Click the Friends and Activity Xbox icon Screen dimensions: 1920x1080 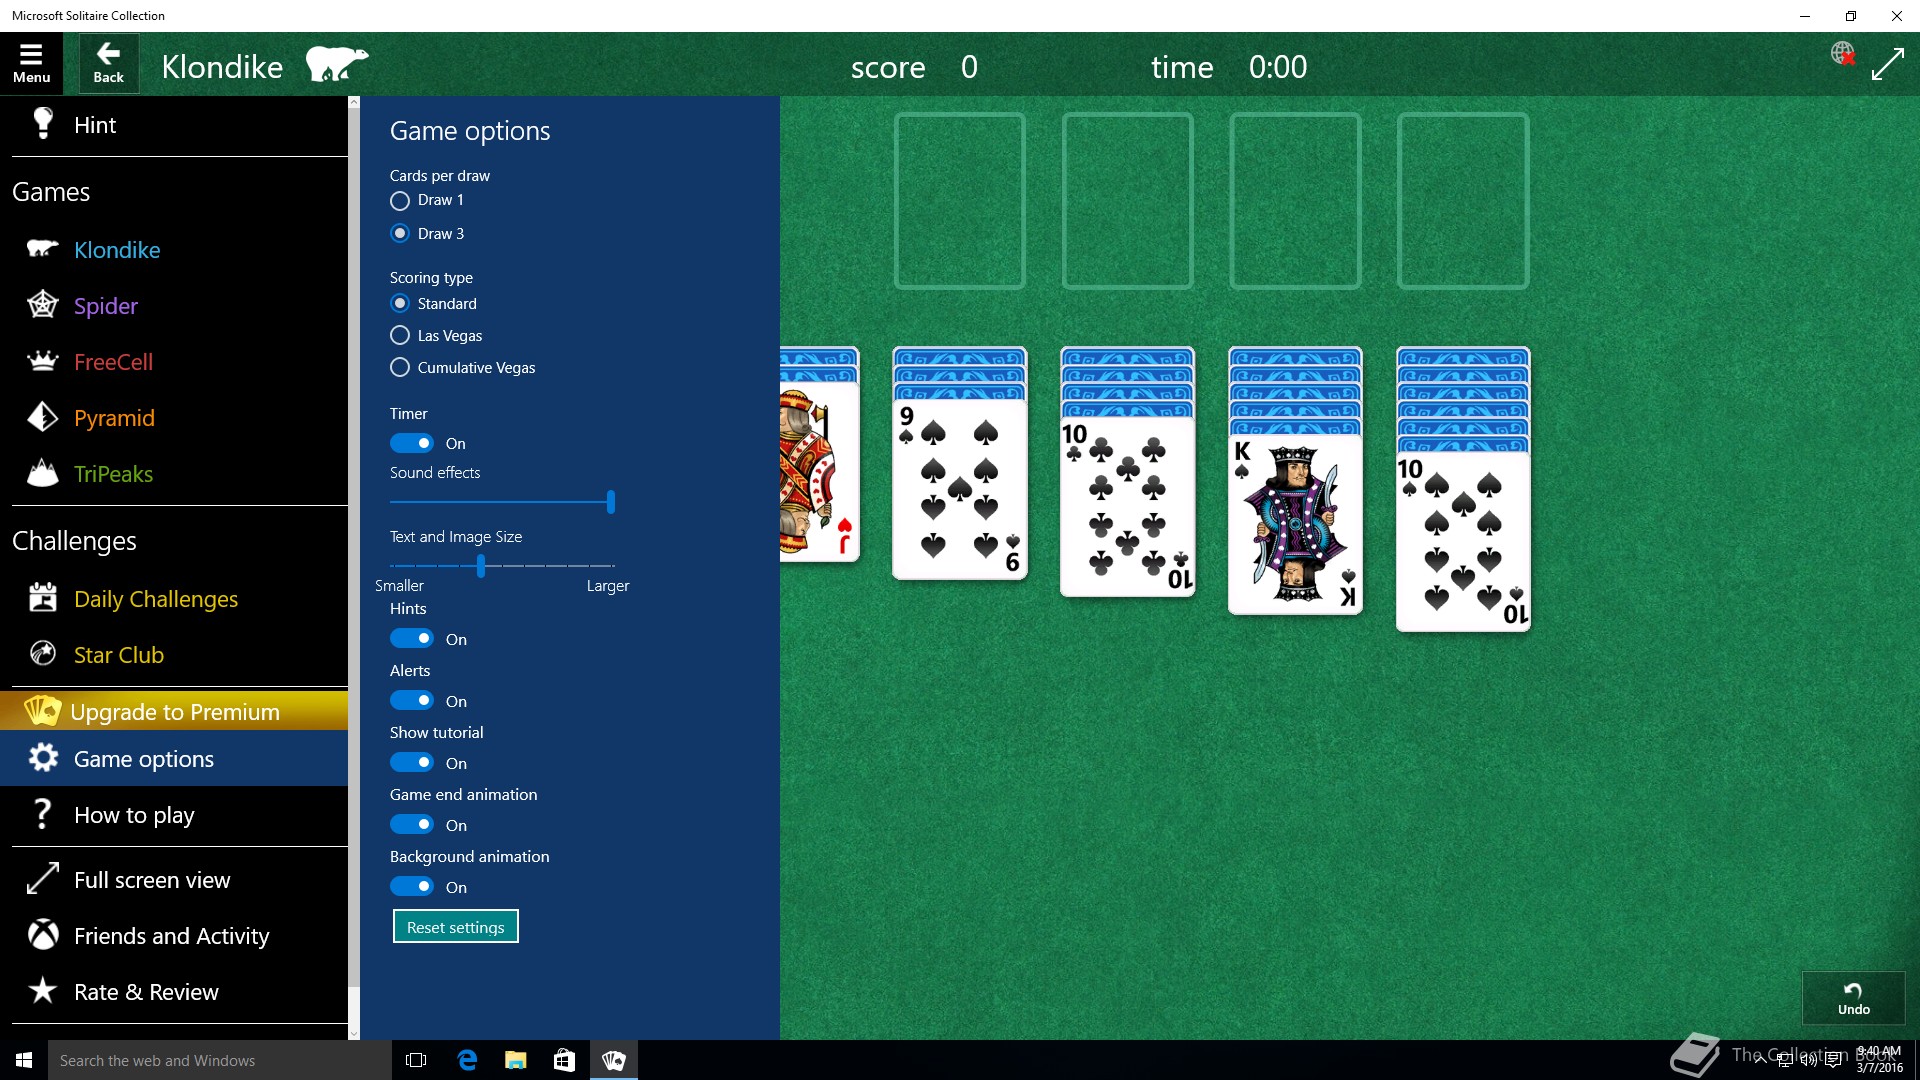pyautogui.click(x=42, y=935)
